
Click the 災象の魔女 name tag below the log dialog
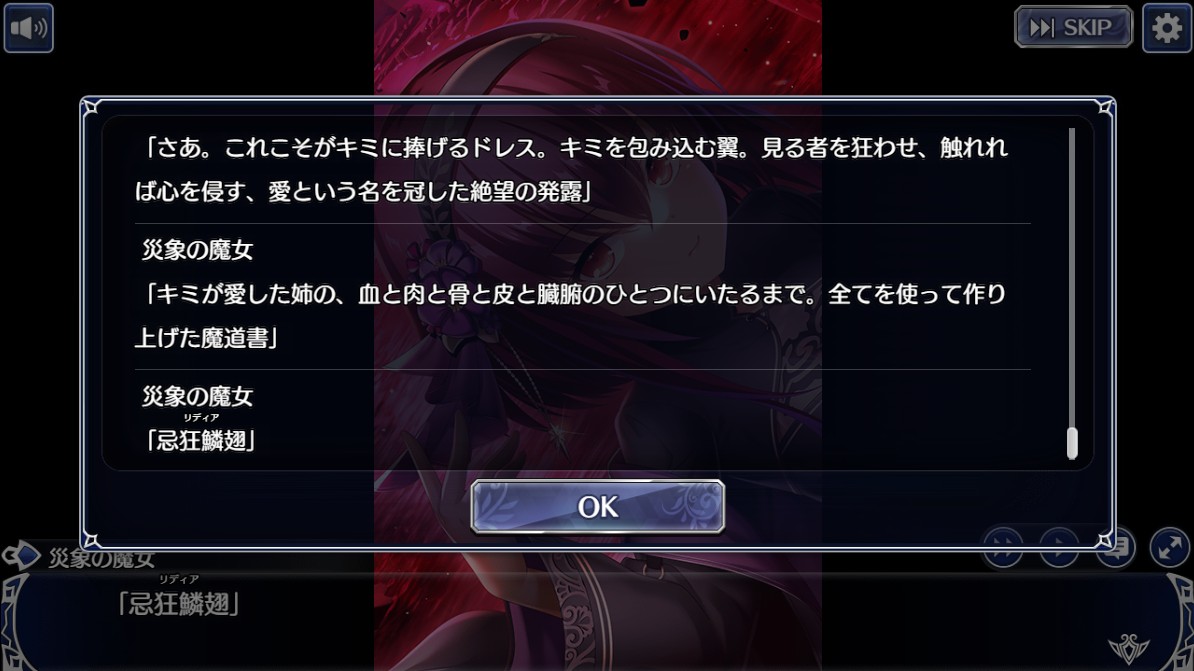(101, 558)
